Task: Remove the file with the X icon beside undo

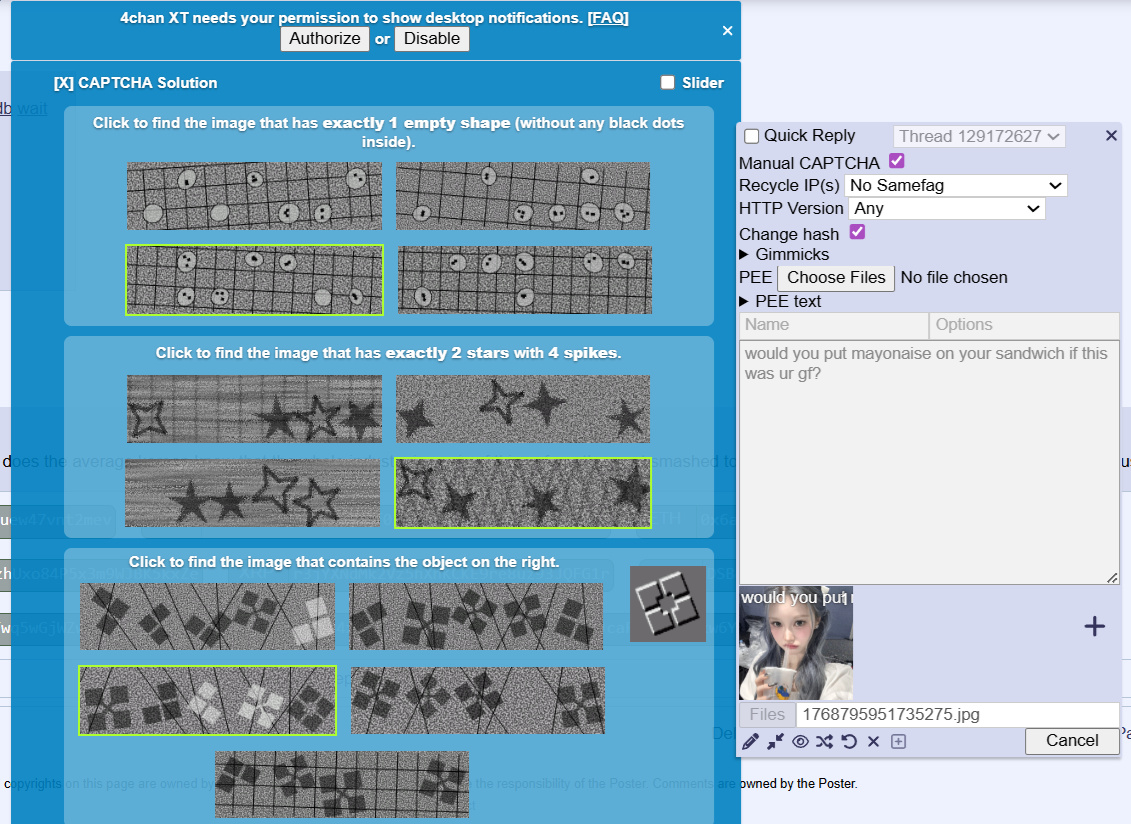Action: point(873,742)
